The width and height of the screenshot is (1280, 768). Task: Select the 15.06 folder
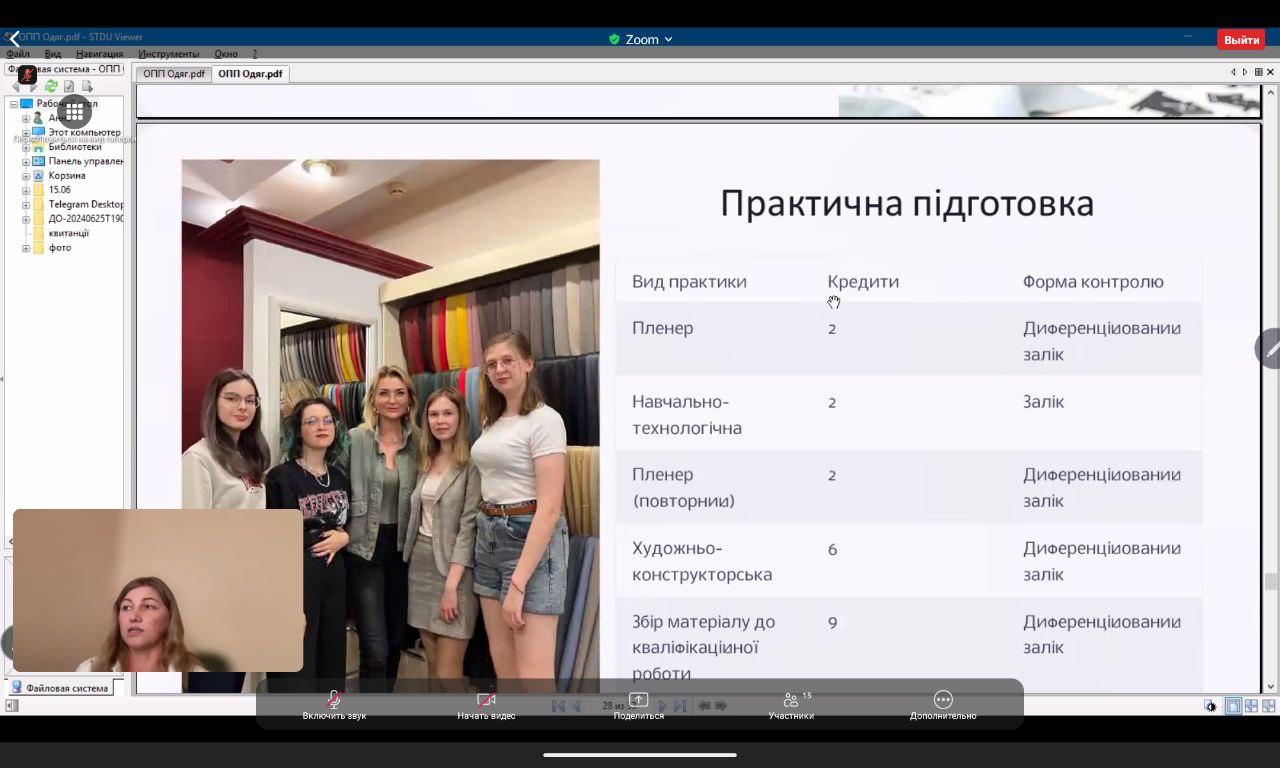pos(59,190)
